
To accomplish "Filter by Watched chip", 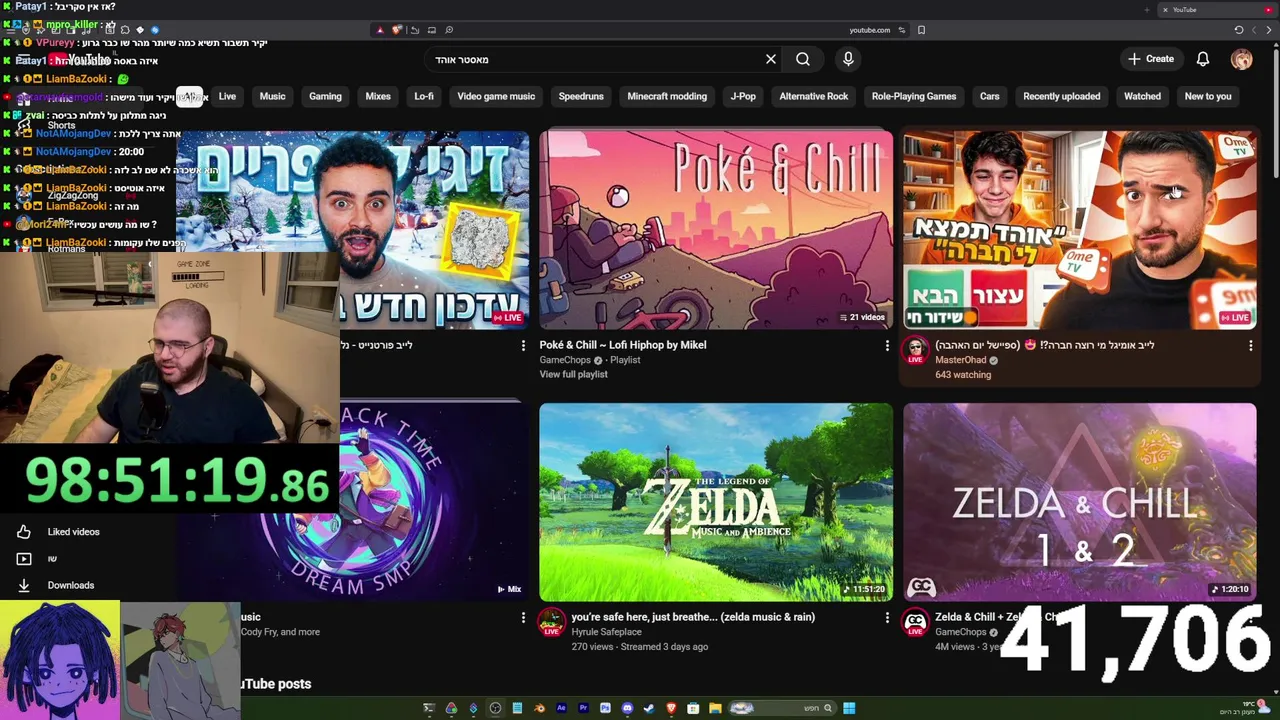I will (x=1142, y=96).
